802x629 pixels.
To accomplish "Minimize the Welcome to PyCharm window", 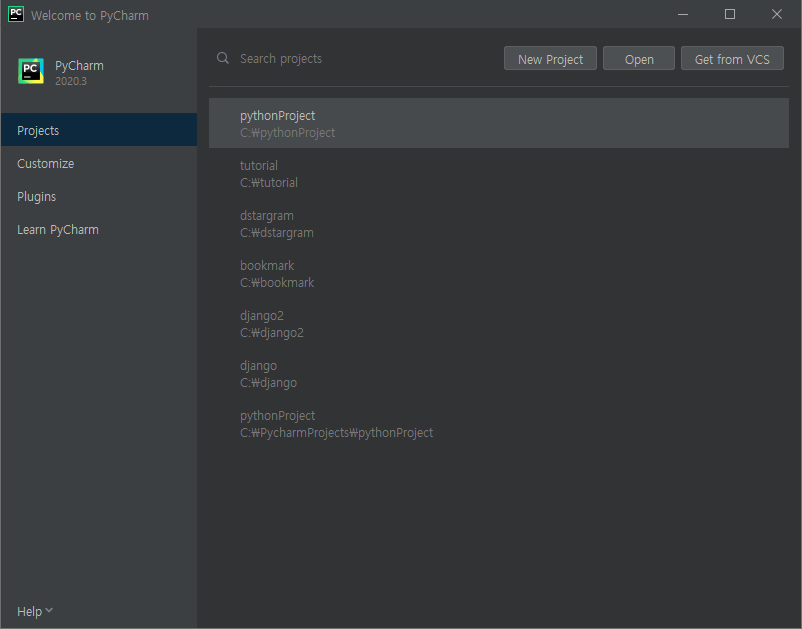I will 683,14.
